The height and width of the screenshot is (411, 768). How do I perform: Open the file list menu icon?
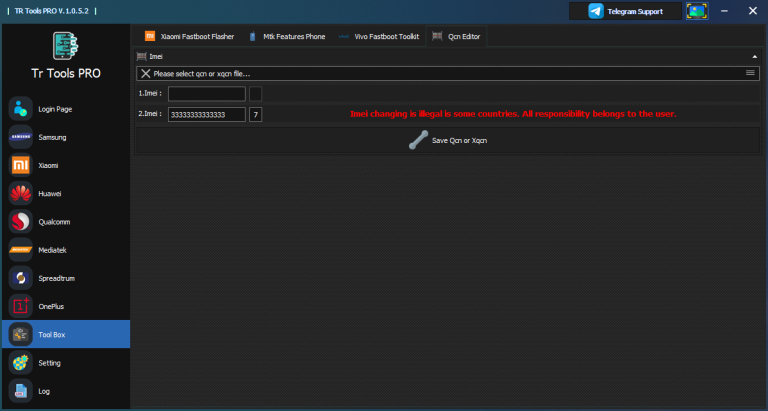pyautogui.click(x=750, y=73)
